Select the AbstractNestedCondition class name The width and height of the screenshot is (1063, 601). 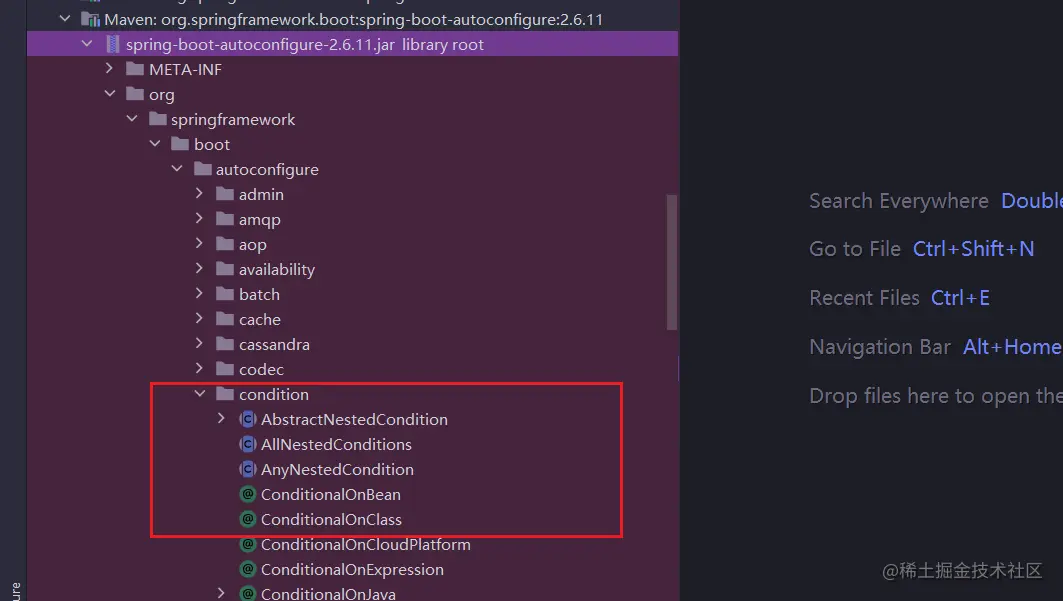[354, 419]
